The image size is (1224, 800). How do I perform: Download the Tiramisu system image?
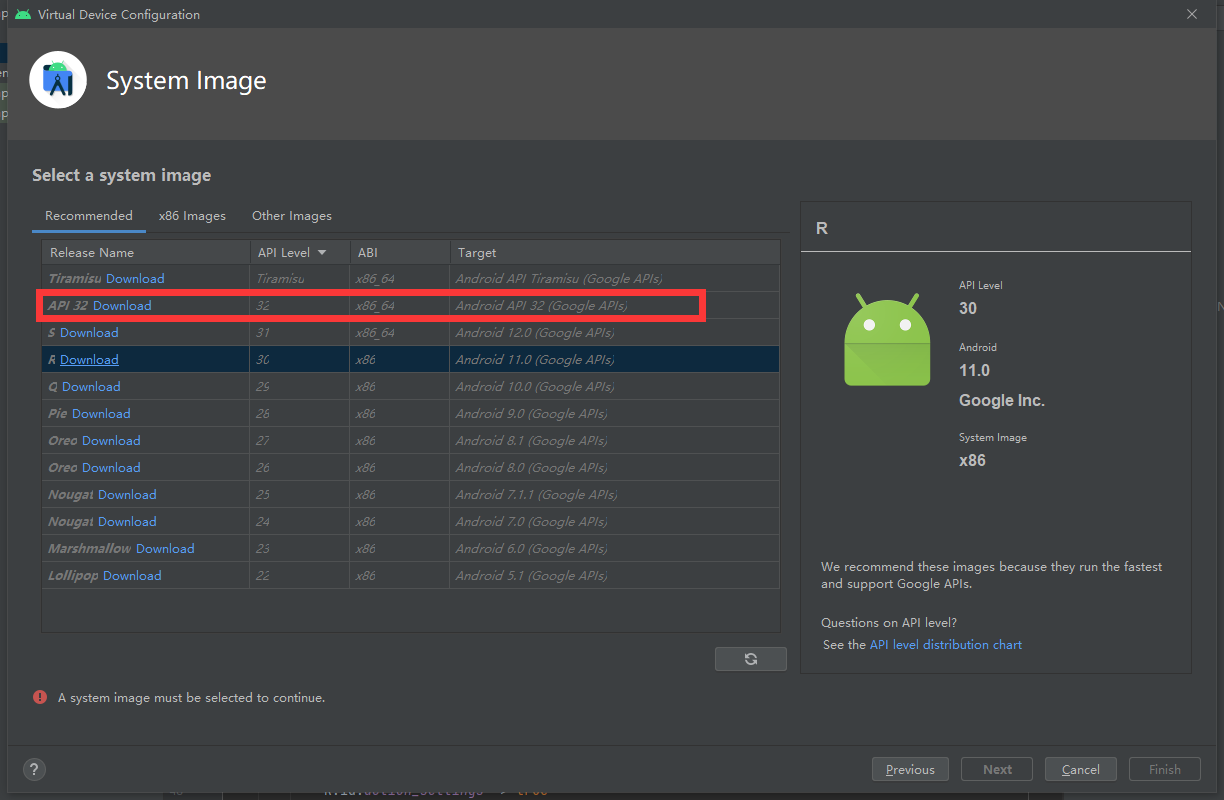coord(135,279)
